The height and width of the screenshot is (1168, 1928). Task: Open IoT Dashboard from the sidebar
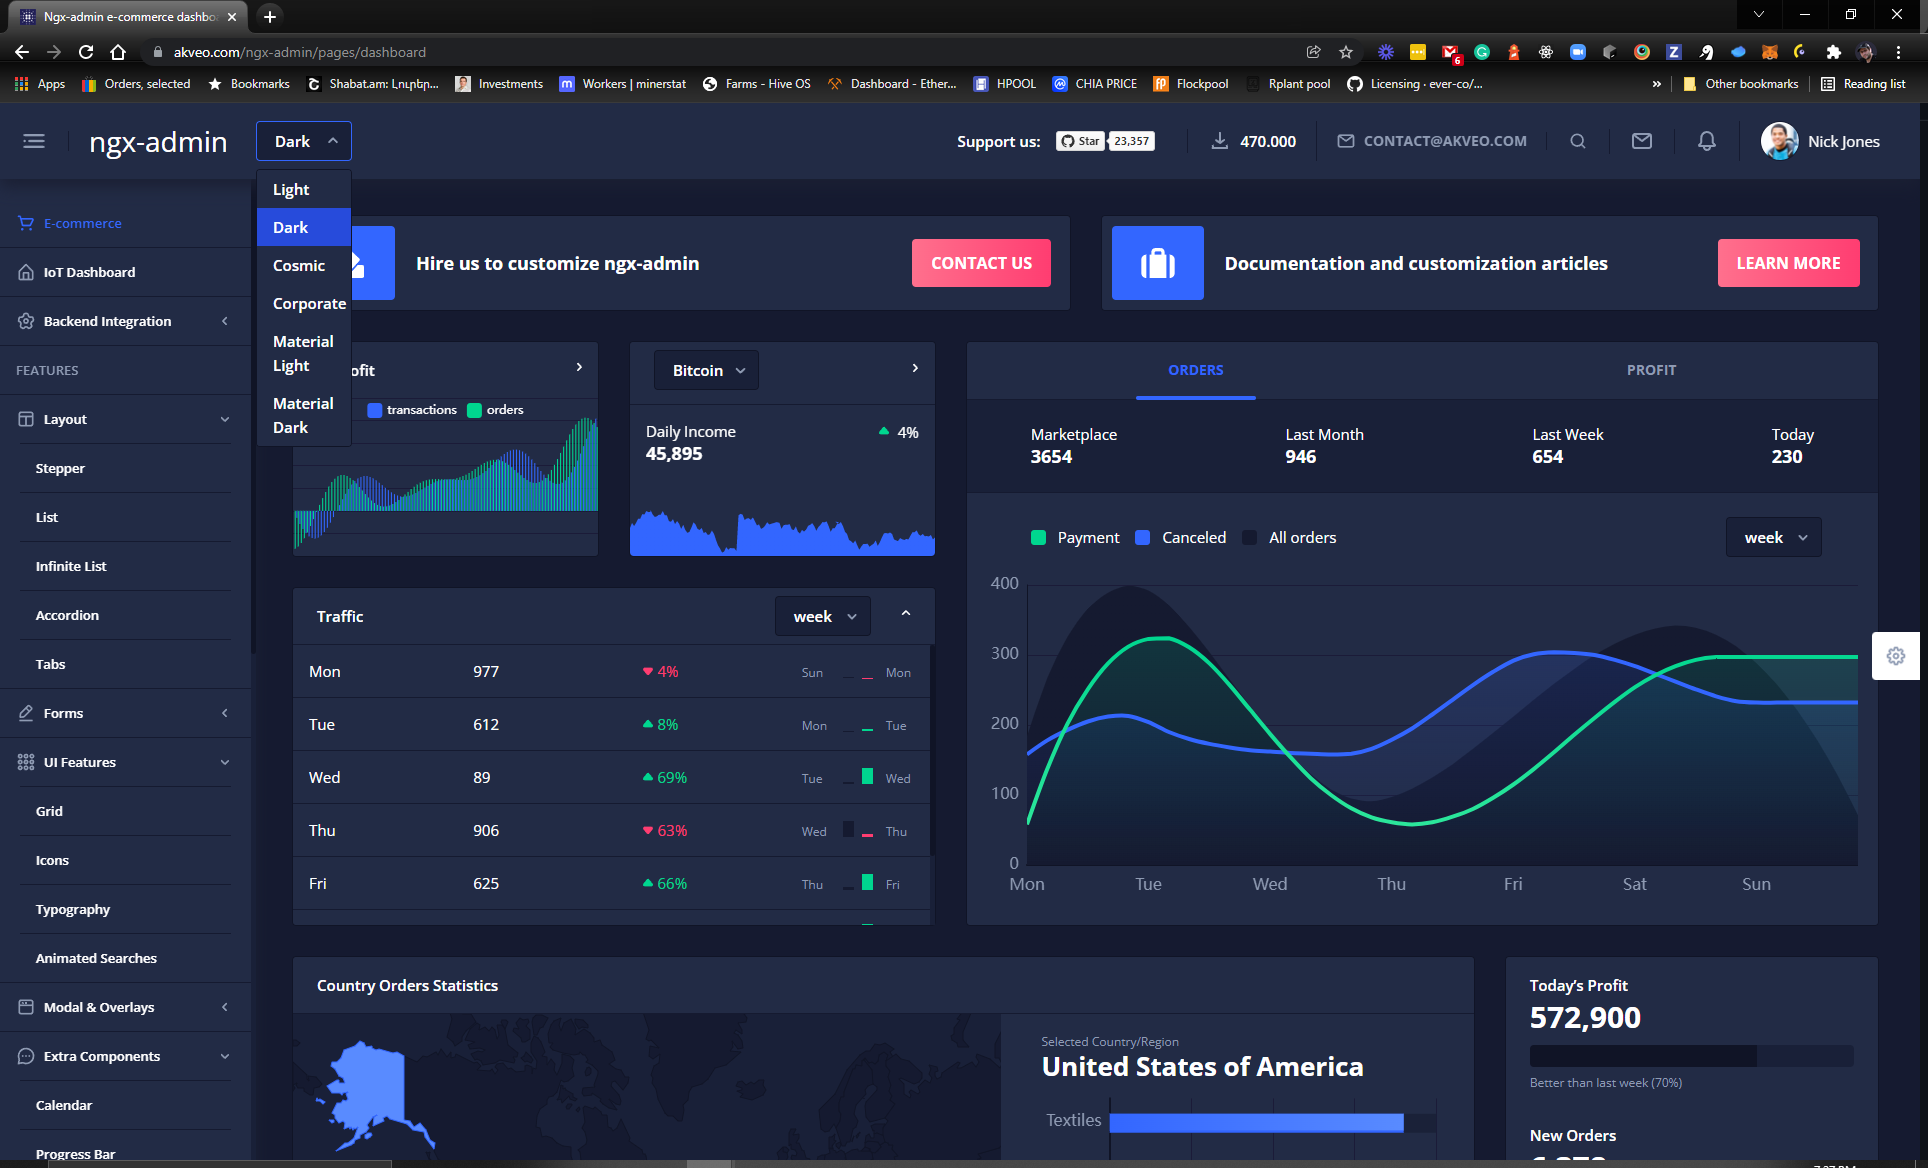click(89, 272)
